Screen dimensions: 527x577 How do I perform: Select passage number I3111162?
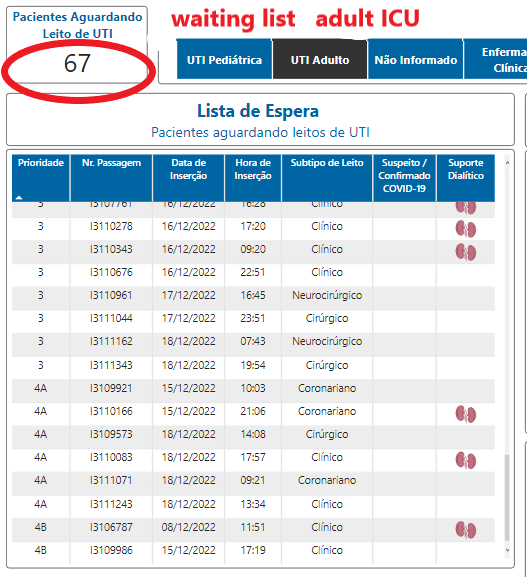click(111, 341)
